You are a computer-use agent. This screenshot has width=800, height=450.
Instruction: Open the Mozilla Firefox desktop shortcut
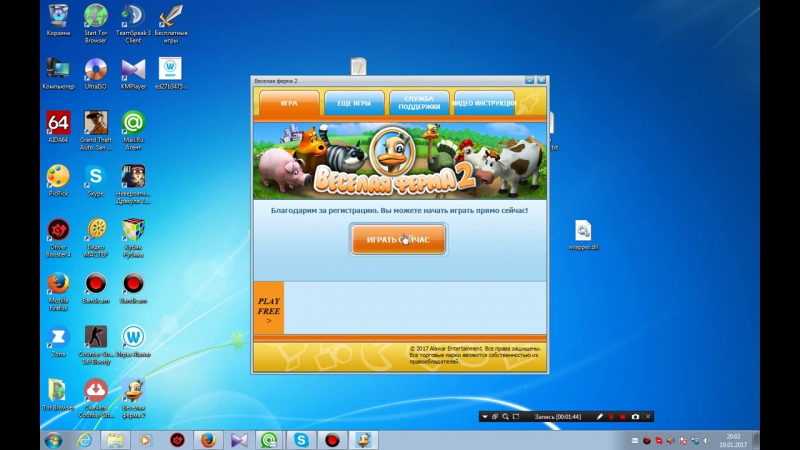(58, 287)
